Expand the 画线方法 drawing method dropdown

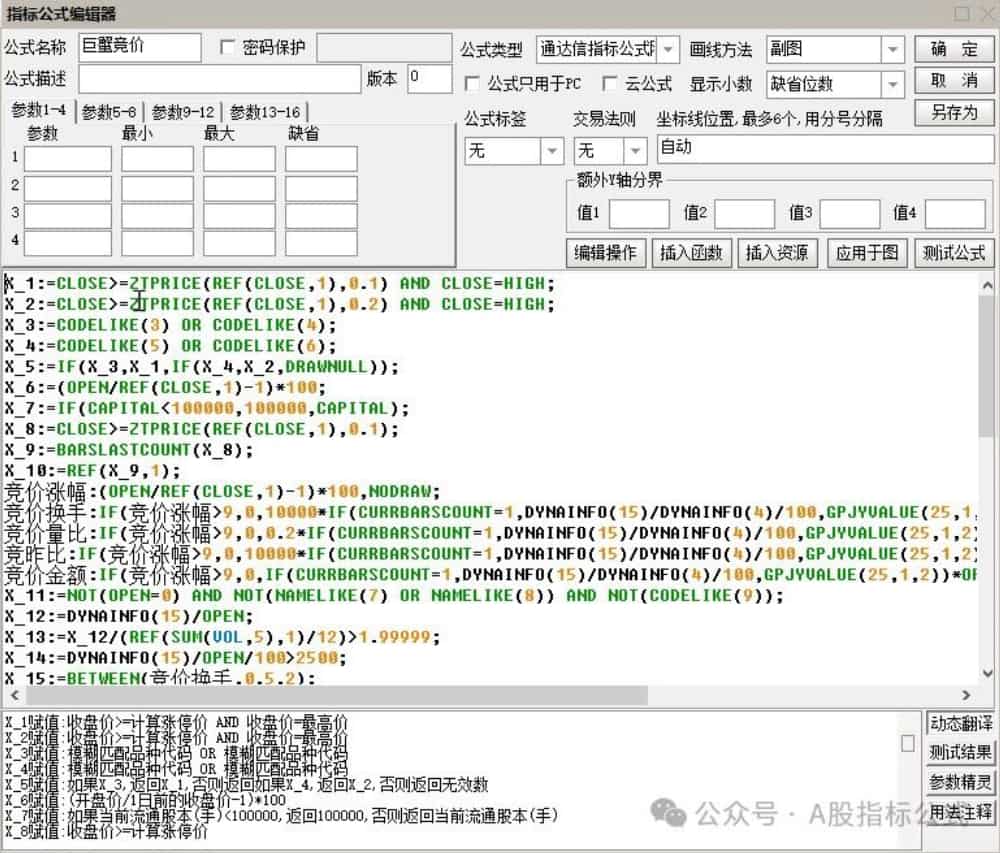tap(893, 49)
